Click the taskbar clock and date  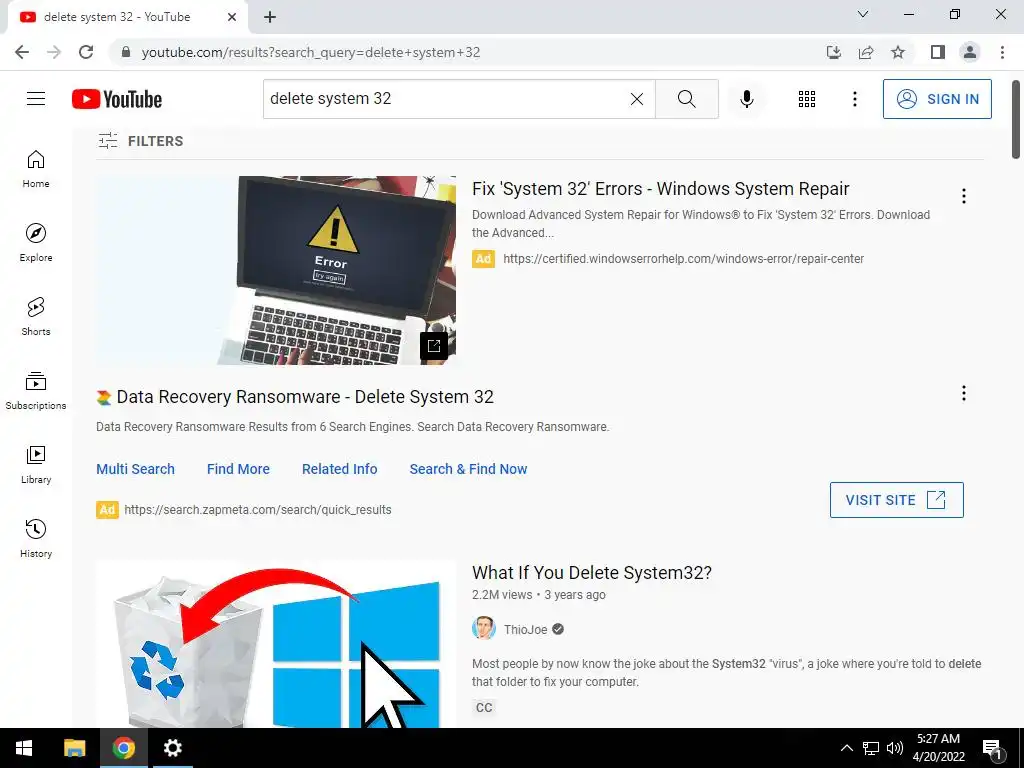point(938,748)
